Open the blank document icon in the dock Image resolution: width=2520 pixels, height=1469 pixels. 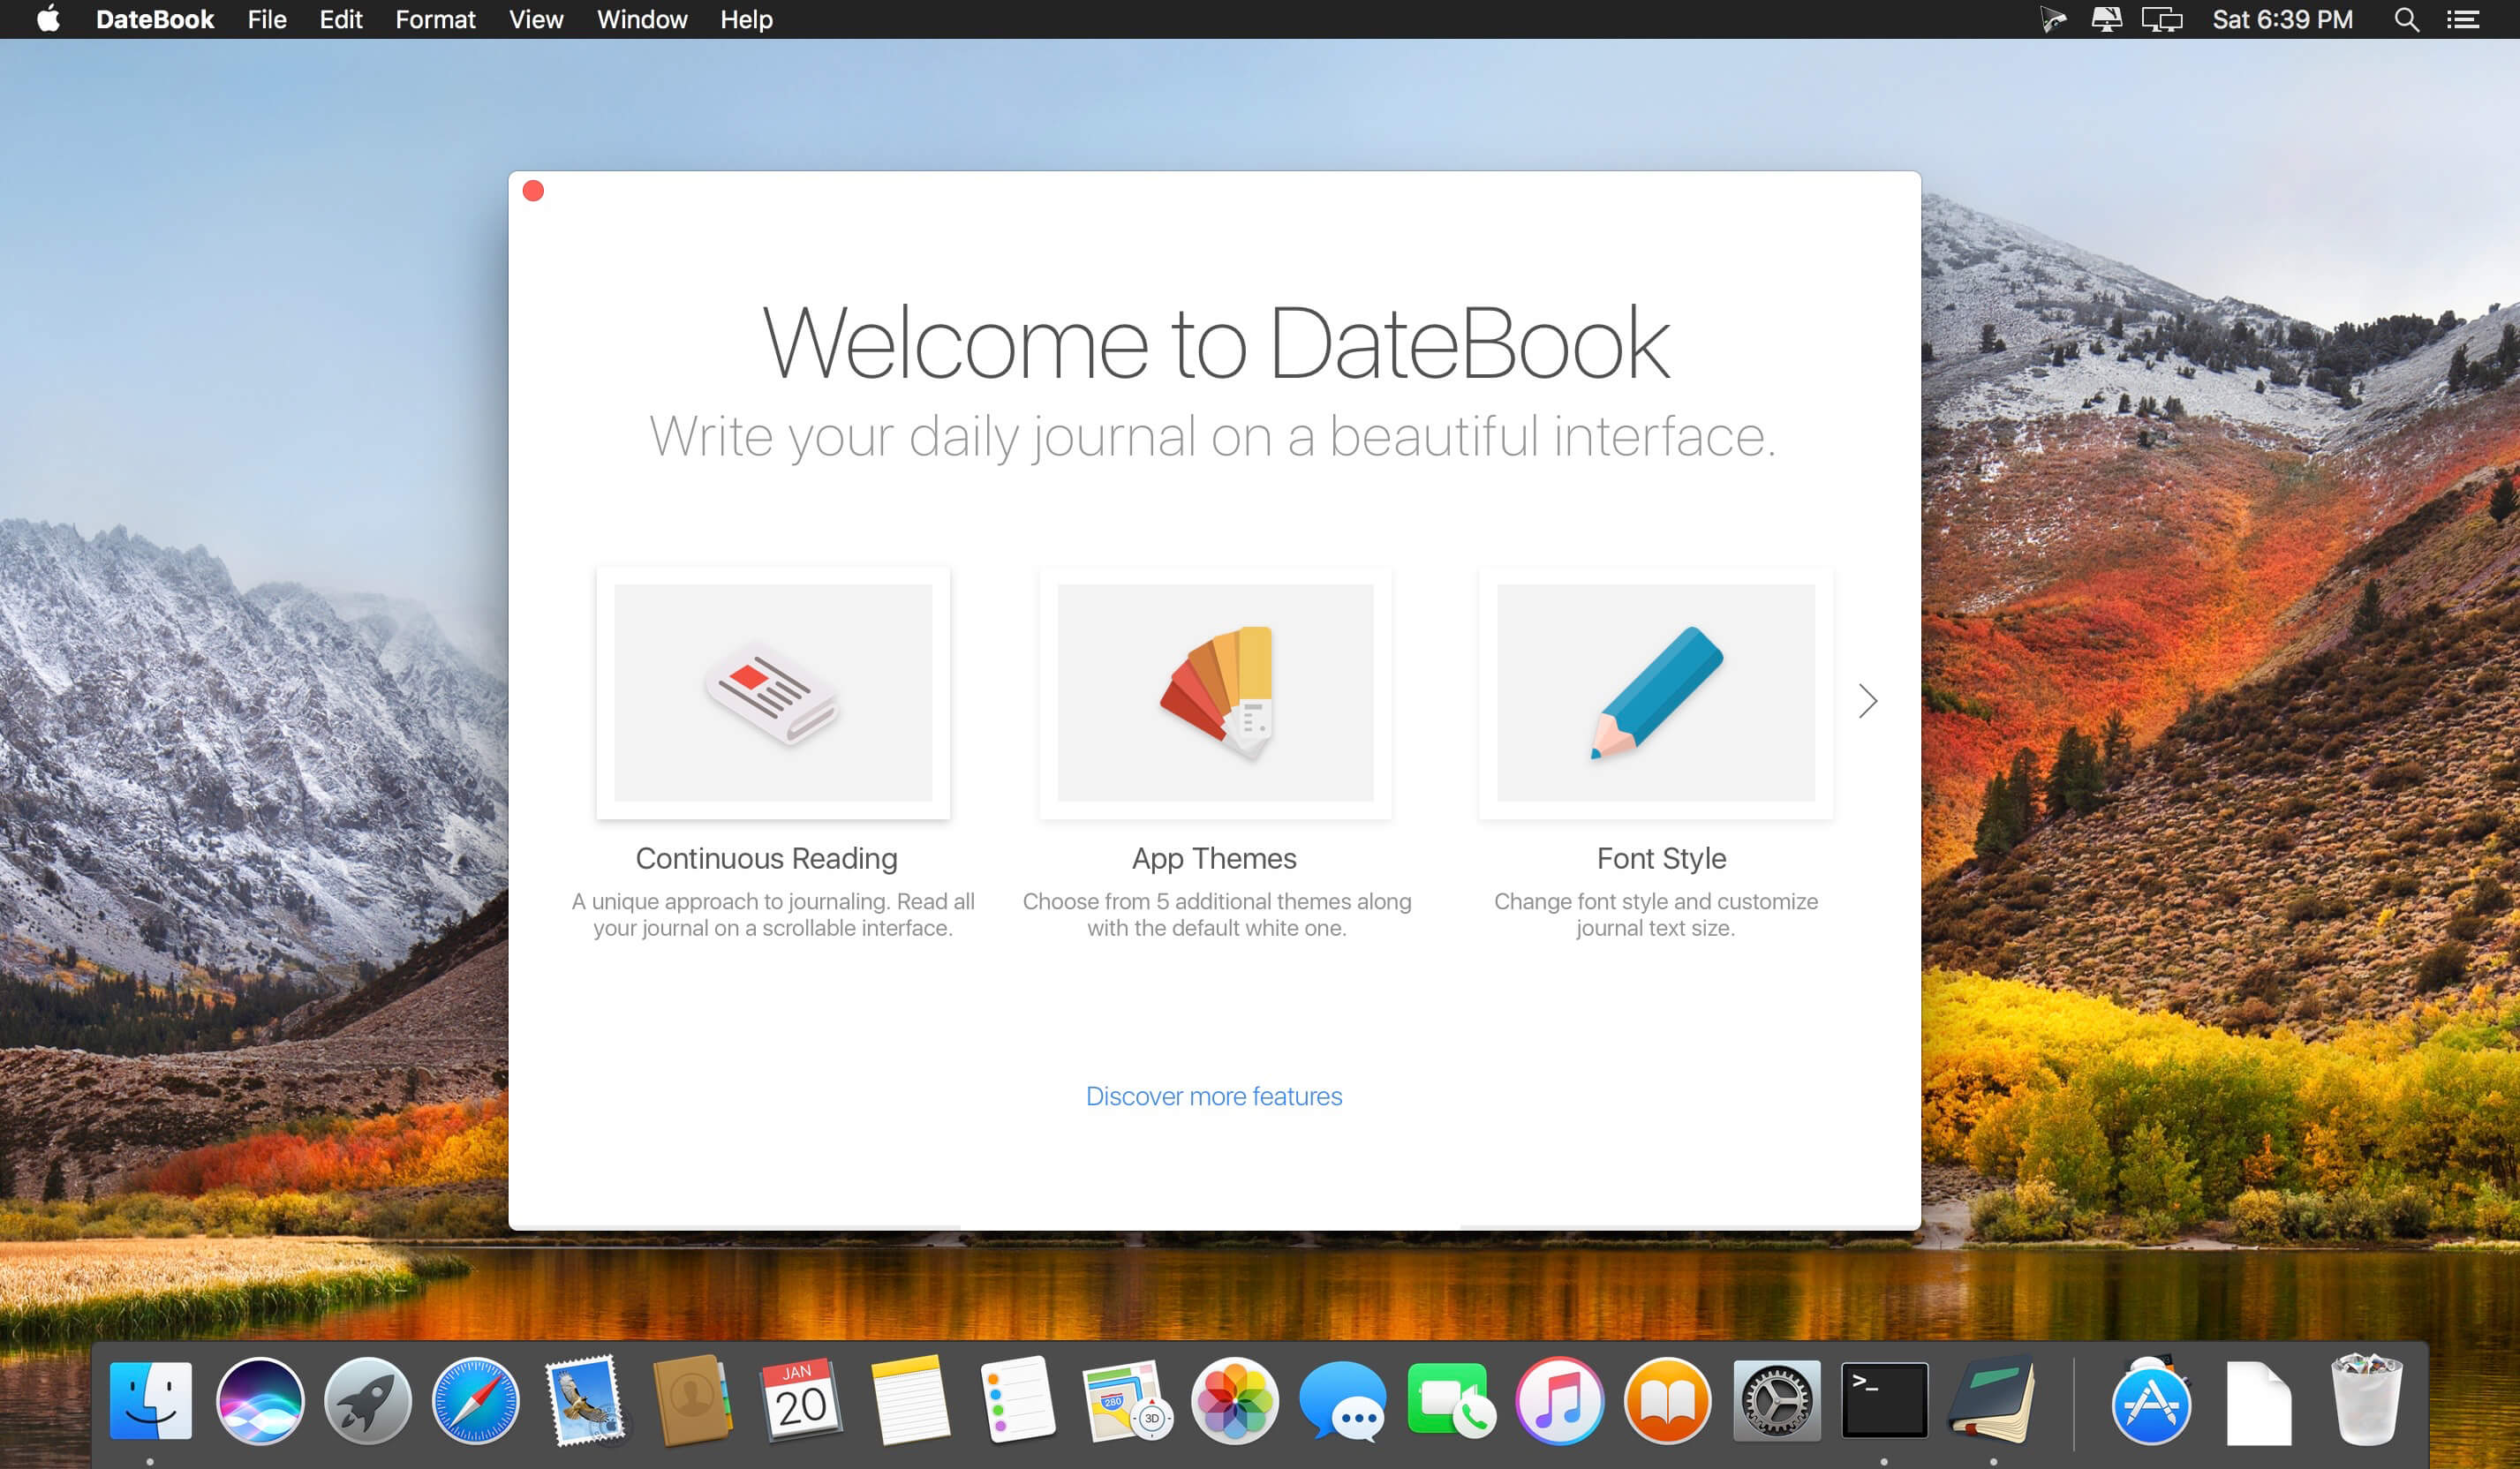tap(2259, 1403)
